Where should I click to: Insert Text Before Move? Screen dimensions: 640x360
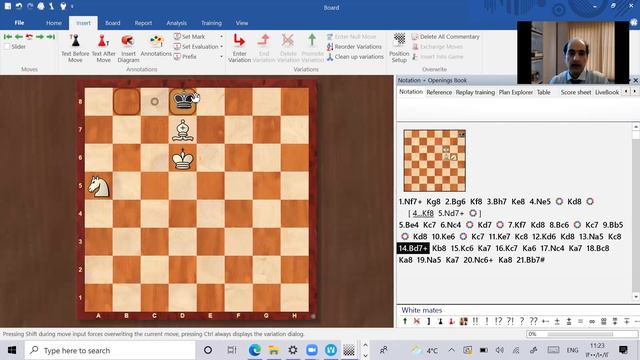[x=75, y=48]
